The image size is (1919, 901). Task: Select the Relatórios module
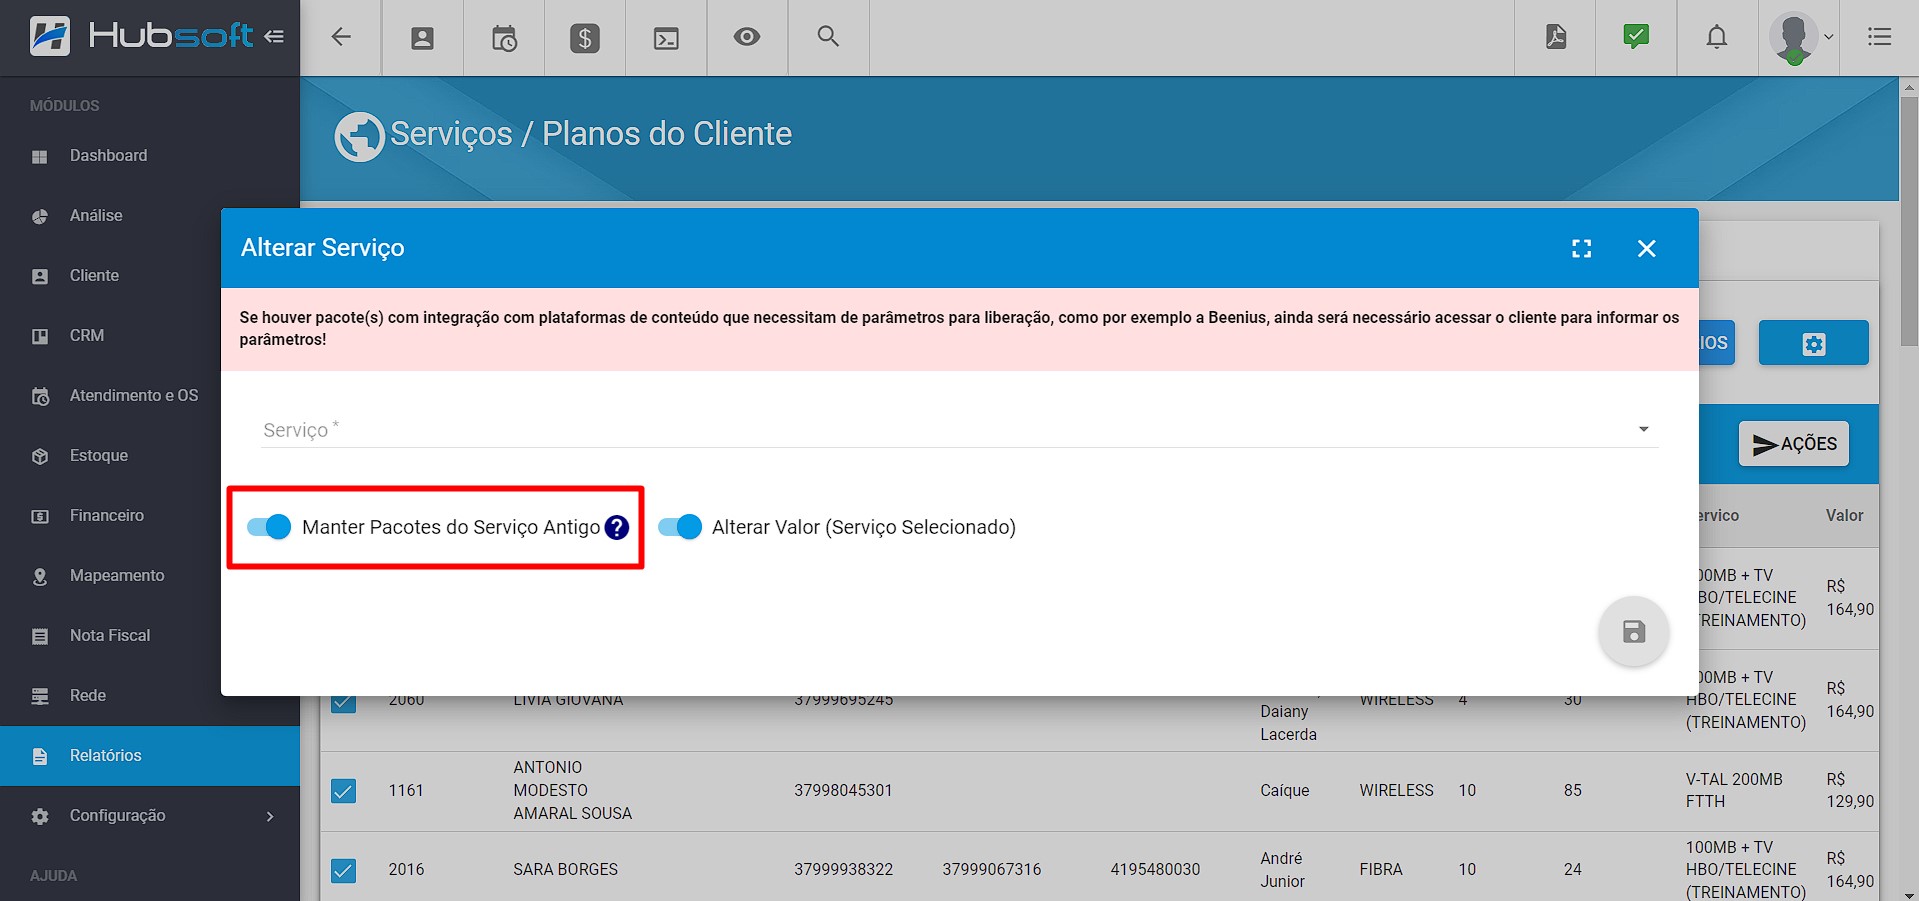click(150, 756)
